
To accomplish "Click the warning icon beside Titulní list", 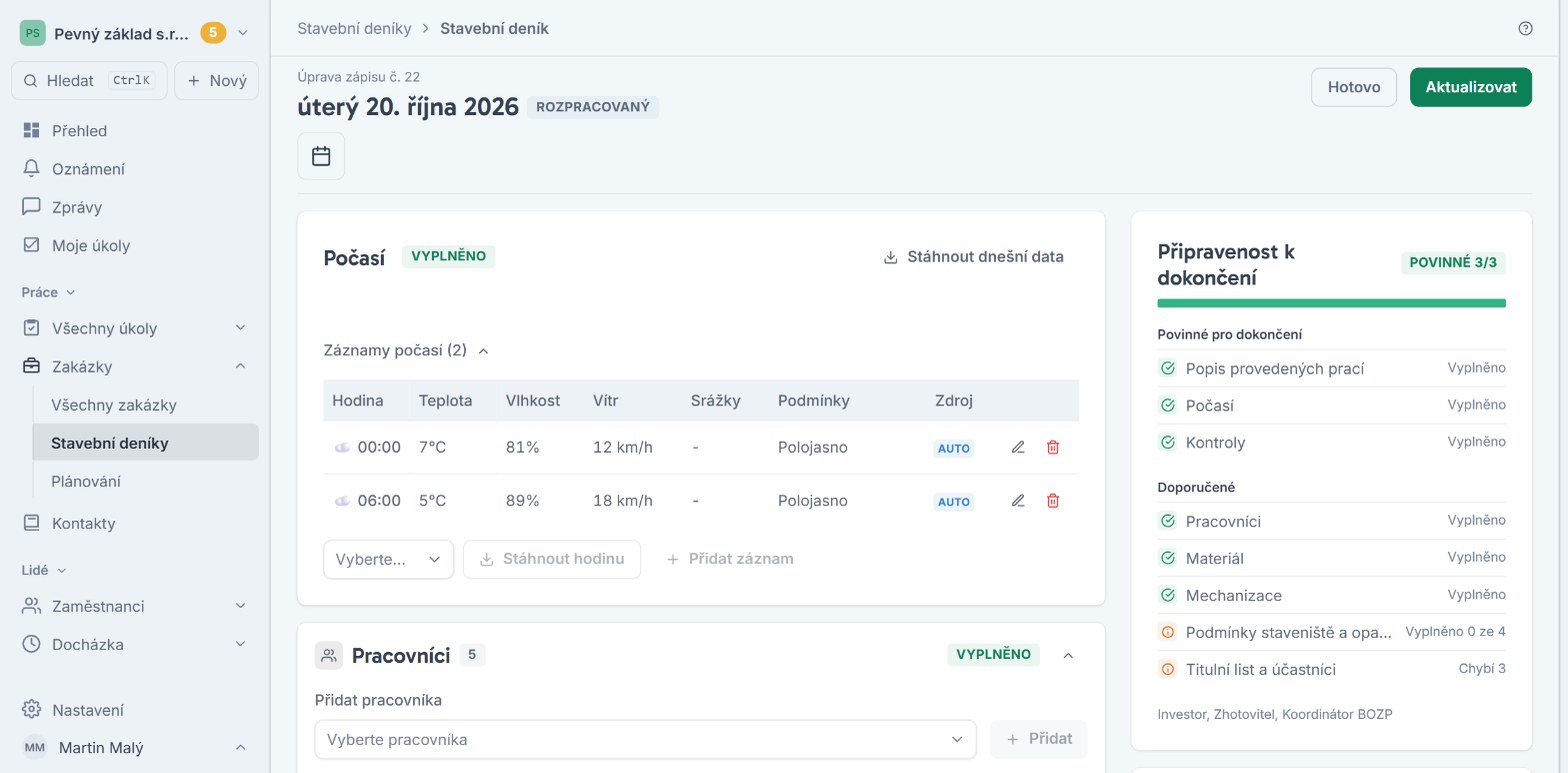I will click(1167, 669).
